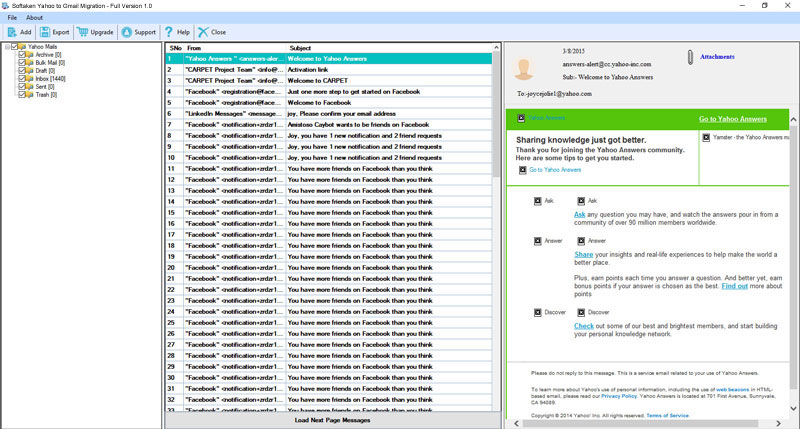Screen dimensions: 800x429
Task: Select Just one more step Facebook message
Action: [x=329, y=92]
